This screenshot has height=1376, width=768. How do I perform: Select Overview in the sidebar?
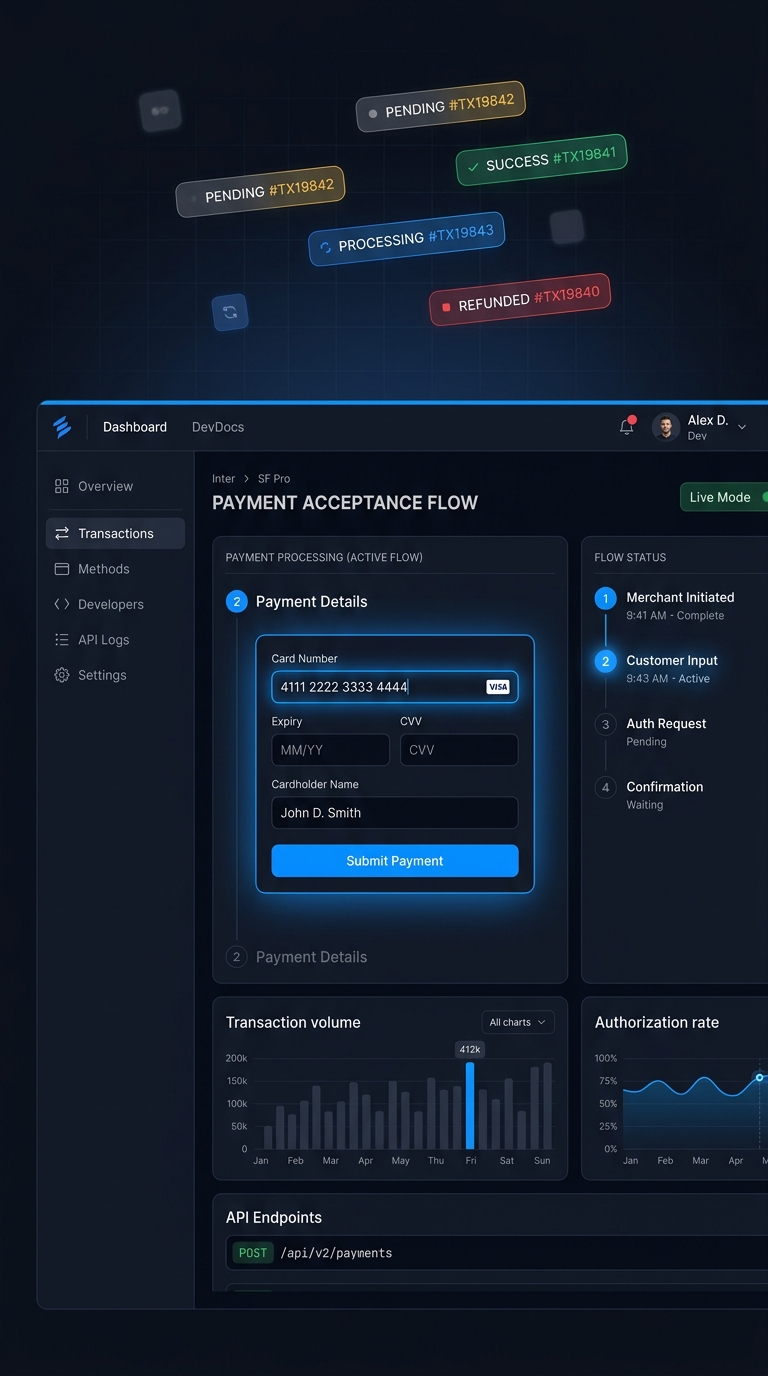tap(115, 486)
